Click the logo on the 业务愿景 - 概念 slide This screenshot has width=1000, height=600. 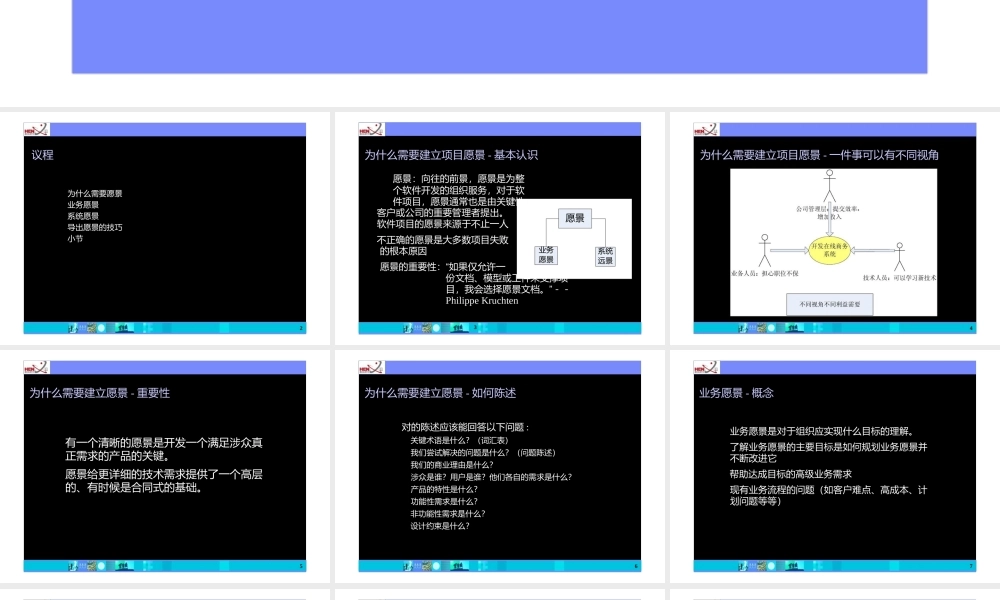coord(706,367)
